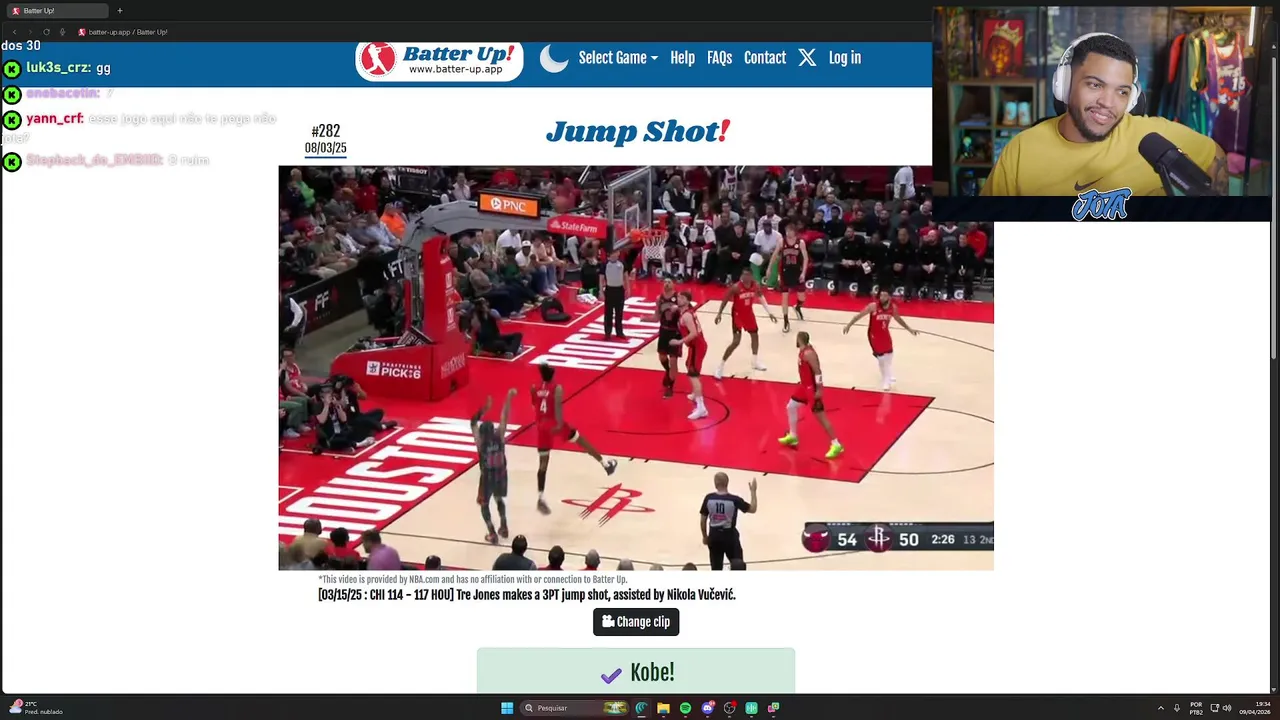Image resolution: width=1280 pixels, height=720 pixels.
Task: Open the Windows Start menu
Action: coord(507,708)
